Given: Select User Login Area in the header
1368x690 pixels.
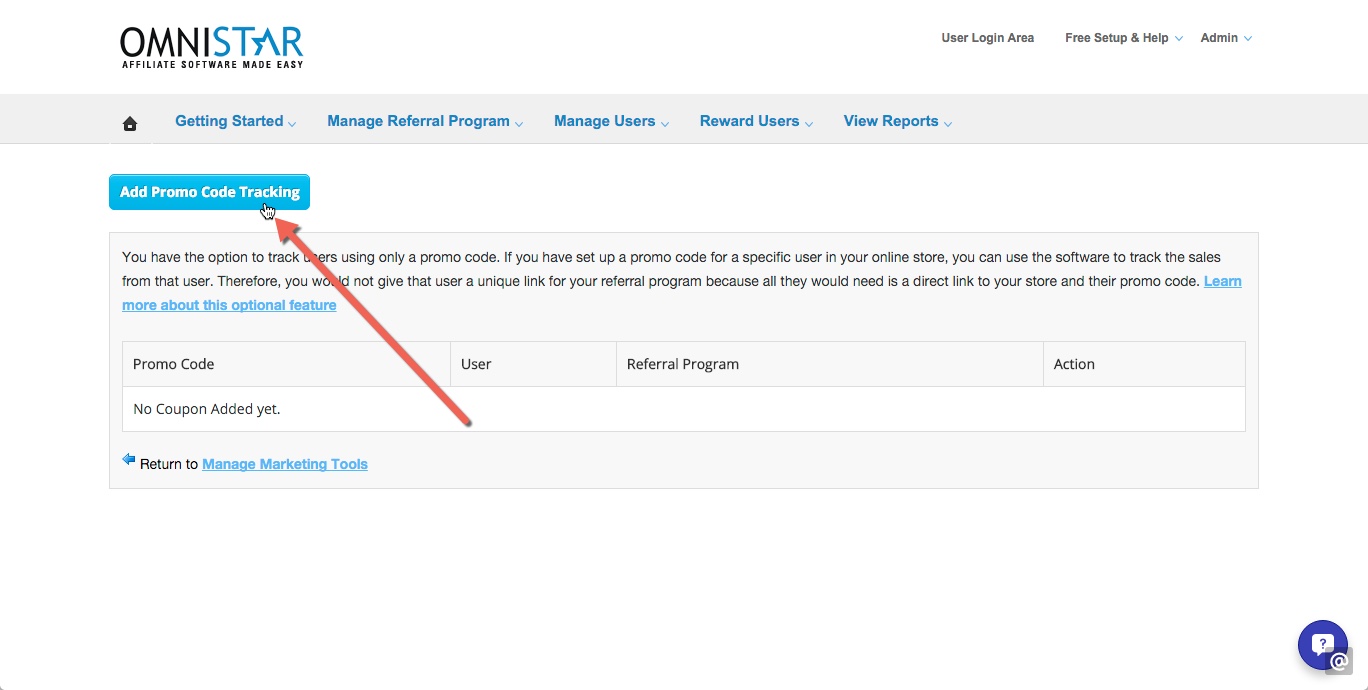Looking at the screenshot, I should 988,37.
